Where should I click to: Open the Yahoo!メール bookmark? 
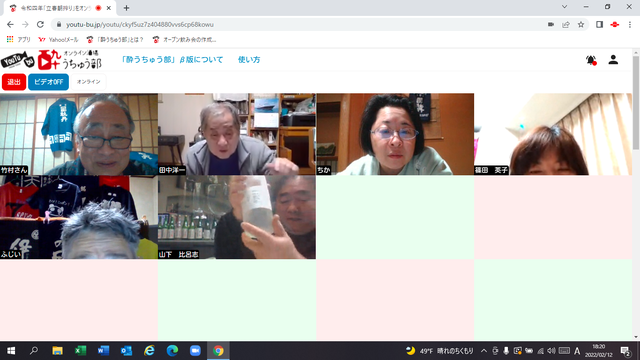pyautogui.click(x=58, y=40)
